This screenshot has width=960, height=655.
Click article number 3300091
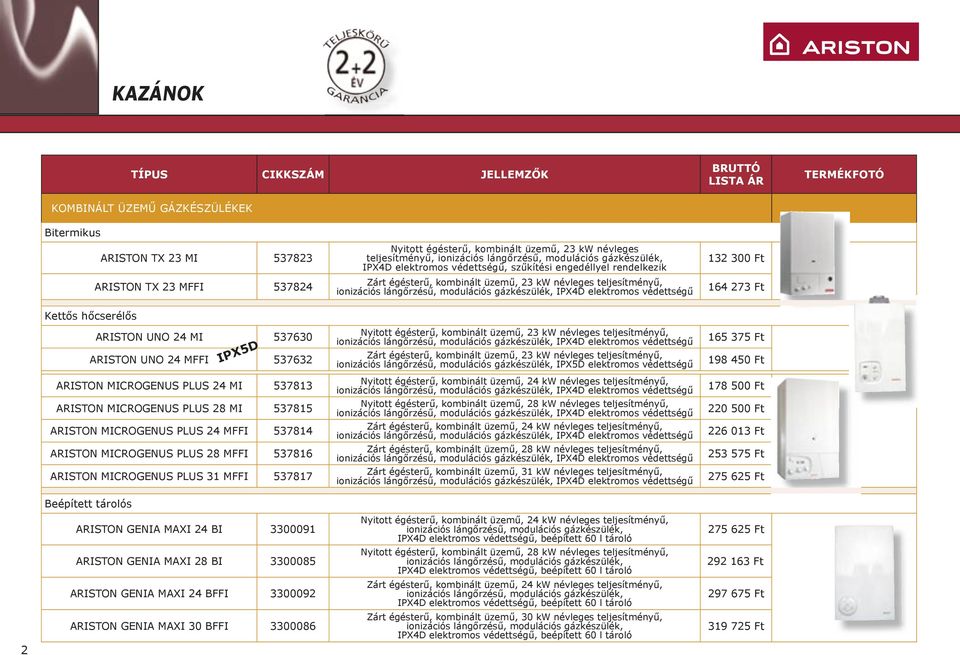293,529
